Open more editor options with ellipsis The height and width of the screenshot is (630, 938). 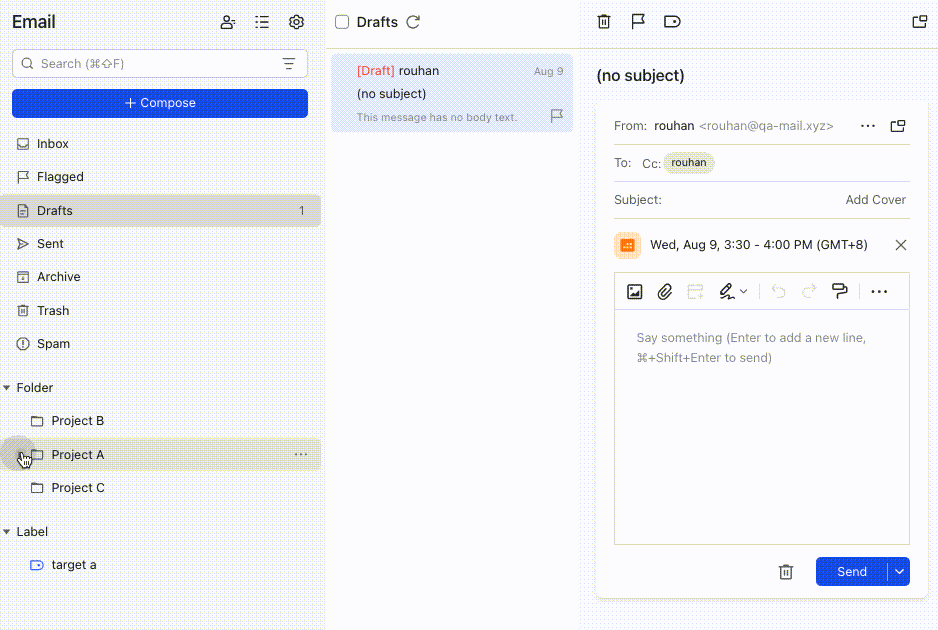879,291
